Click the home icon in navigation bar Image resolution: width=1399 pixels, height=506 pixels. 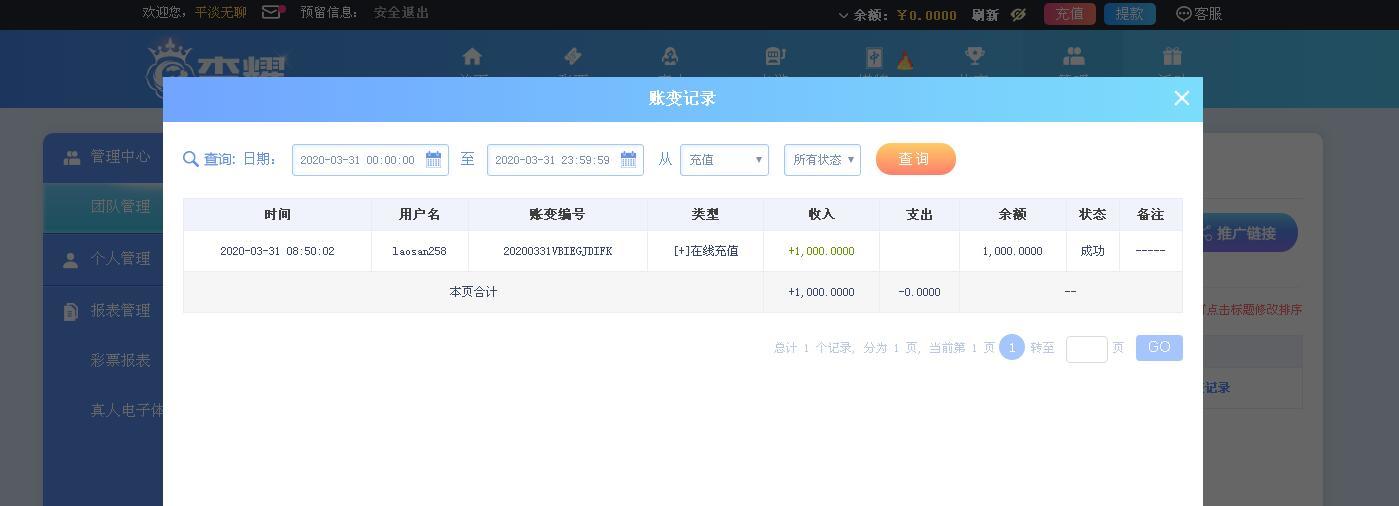pos(472,57)
